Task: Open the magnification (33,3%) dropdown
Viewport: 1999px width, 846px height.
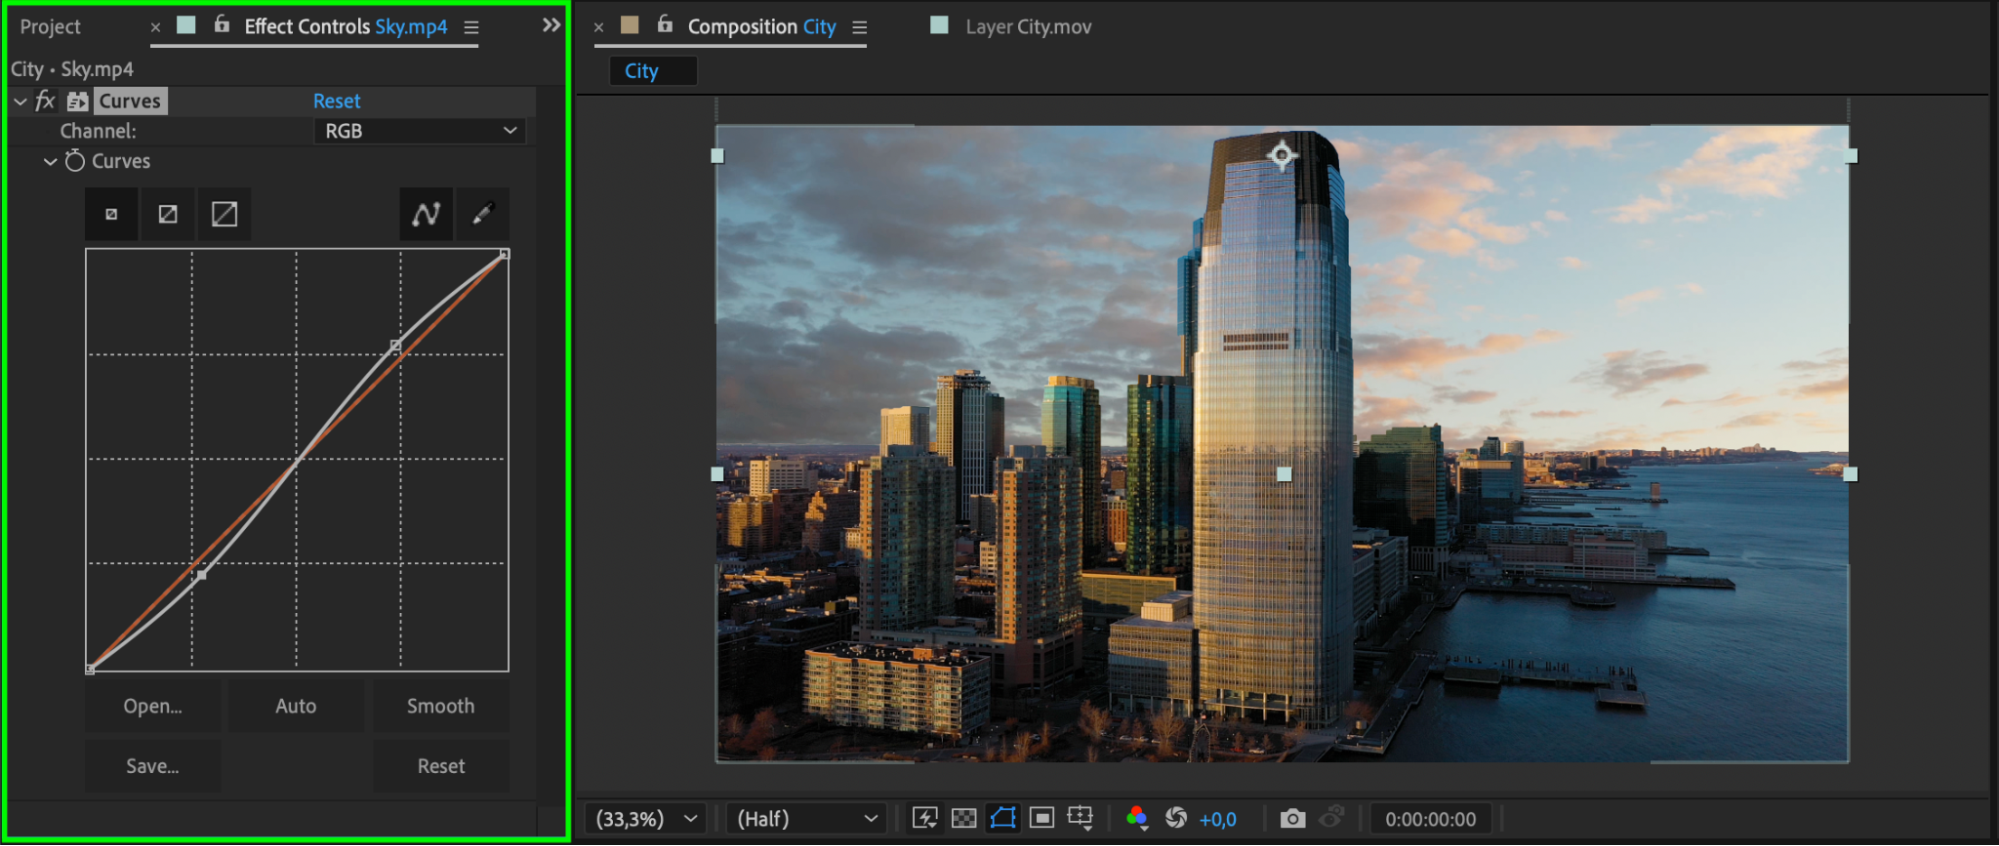Action: (x=646, y=819)
